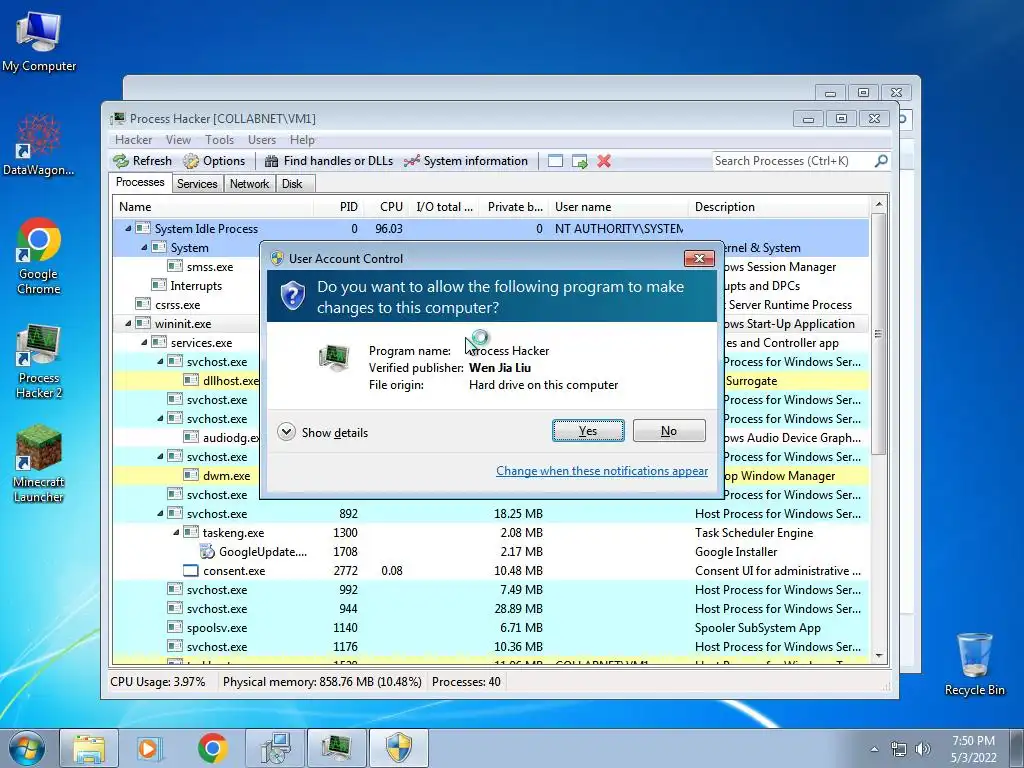
Task: Open the View menu
Action: click(178, 140)
